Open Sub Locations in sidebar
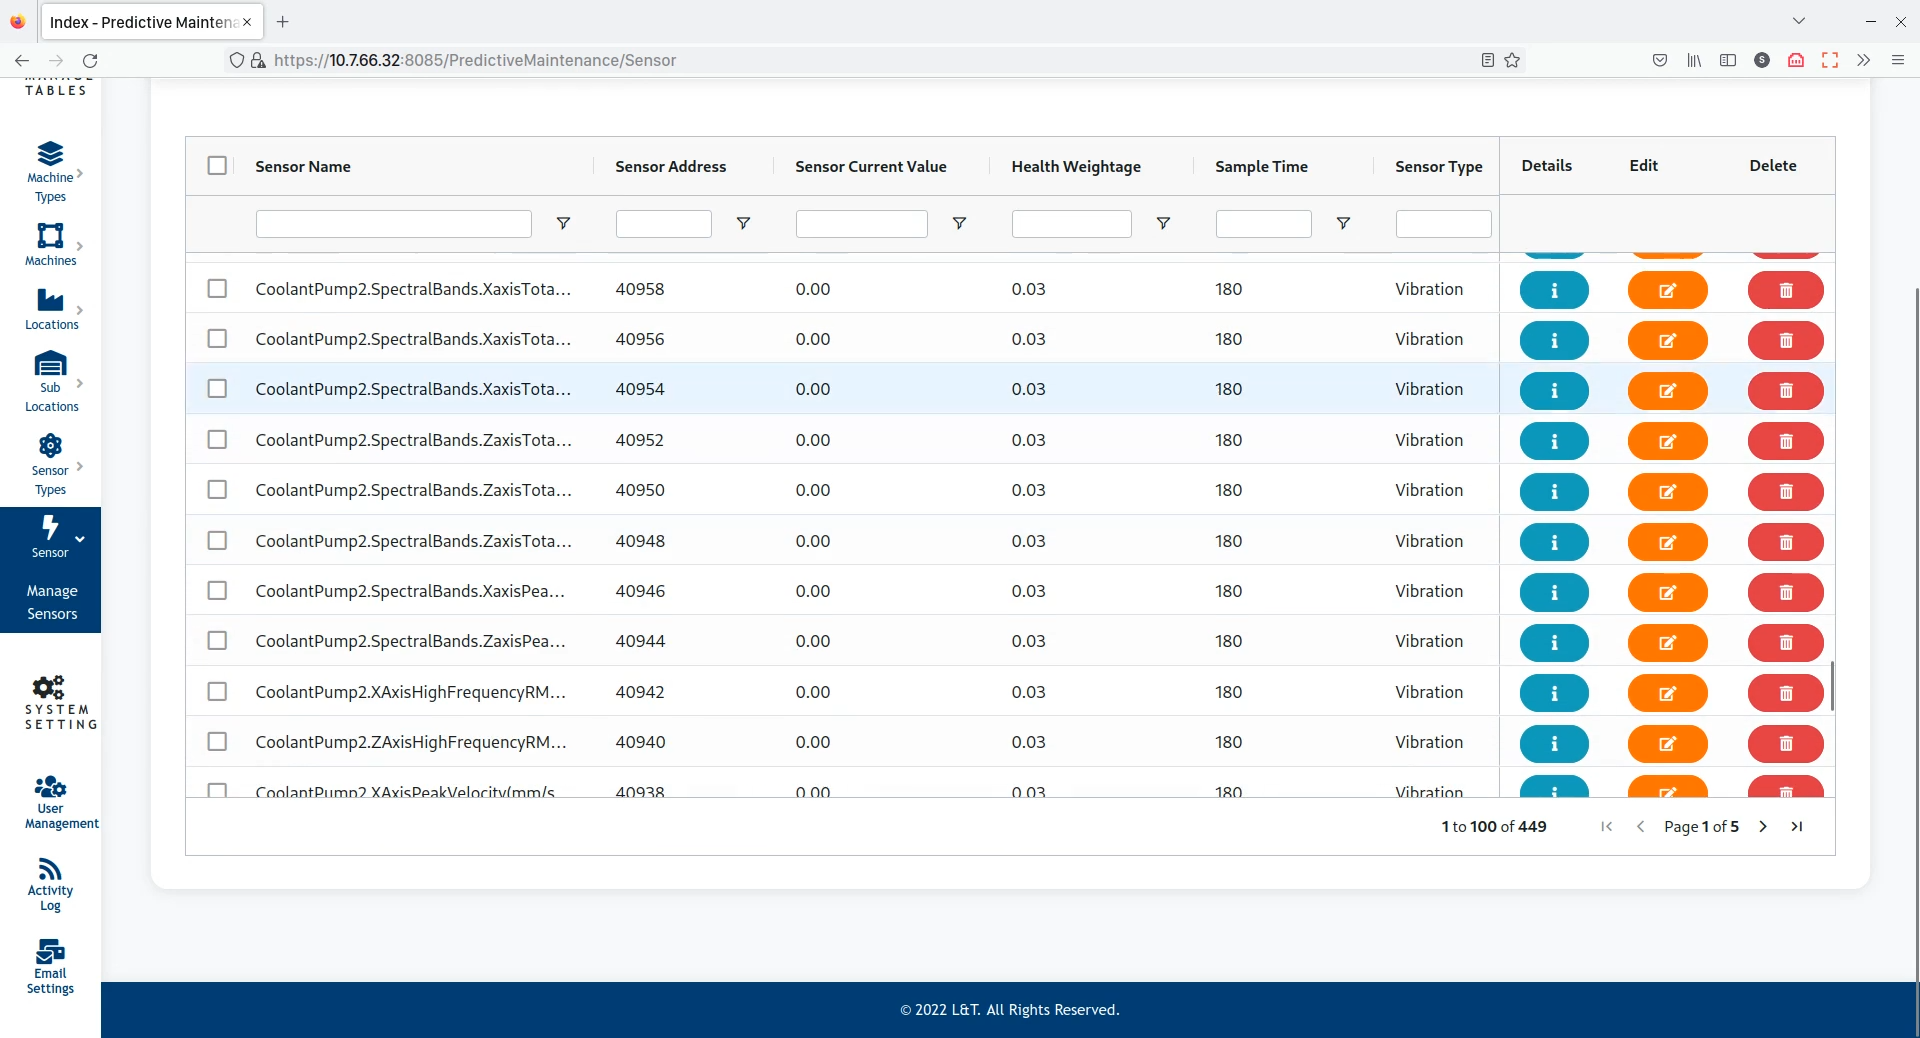Screen dimensions: 1920x1038 [x=50, y=382]
